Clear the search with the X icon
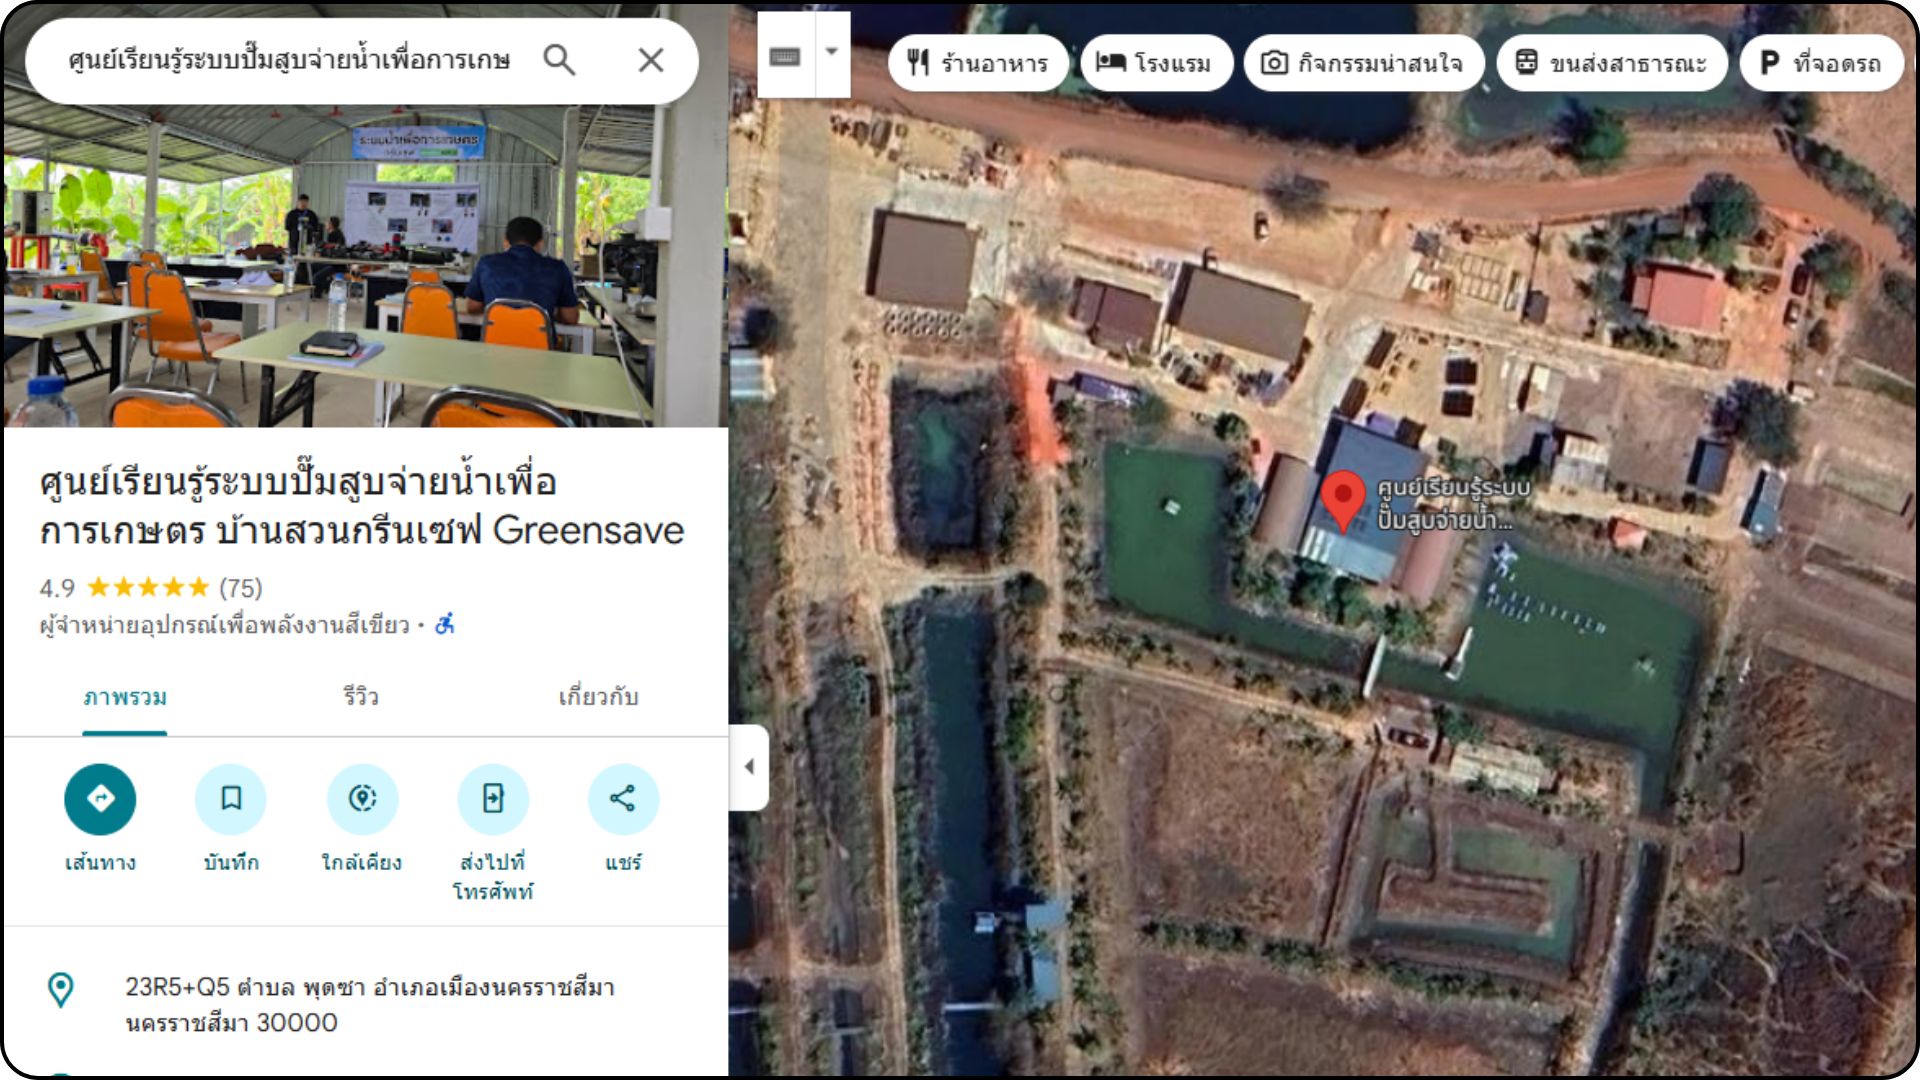 click(651, 61)
